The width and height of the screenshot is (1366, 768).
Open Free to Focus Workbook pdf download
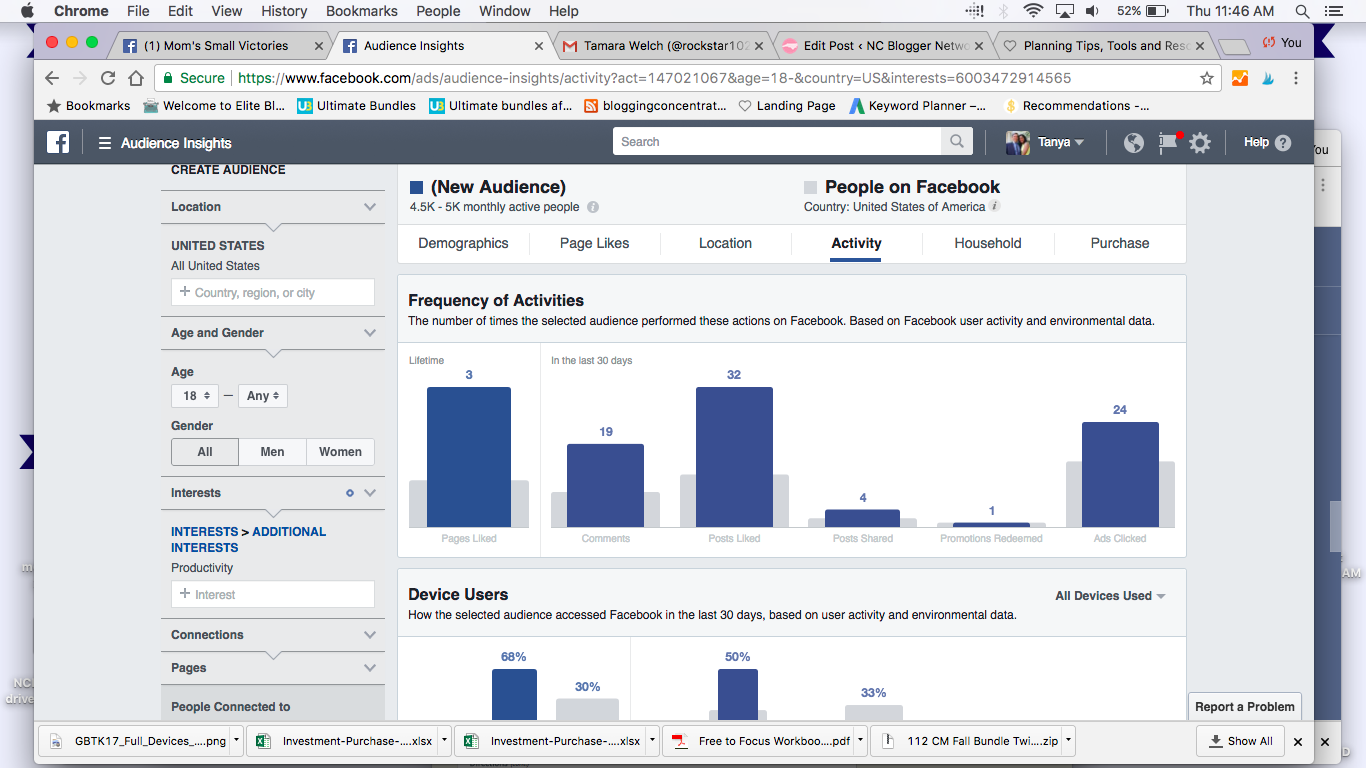(x=765, y=742)
